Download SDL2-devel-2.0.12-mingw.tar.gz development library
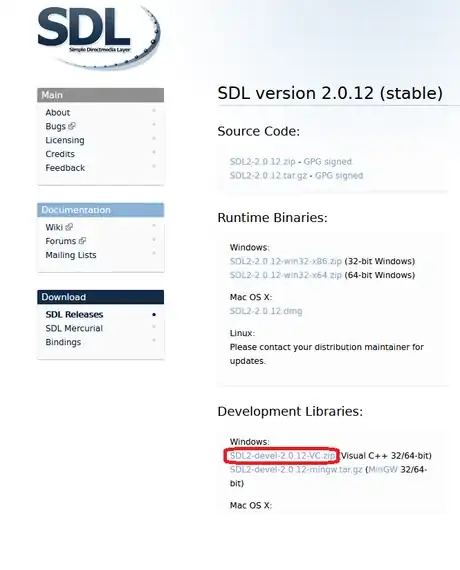Viewport: 460px width, 570px height. pos(296,469)
